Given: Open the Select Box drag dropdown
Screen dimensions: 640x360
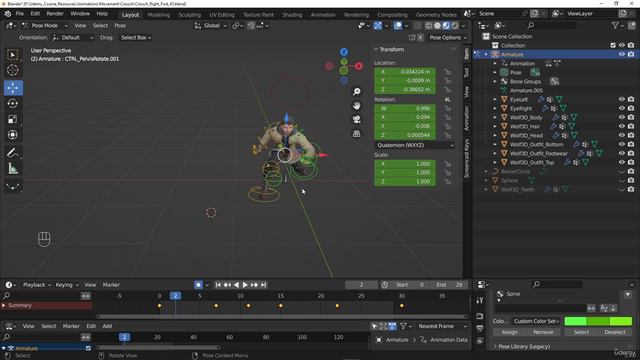Looking at the screenshot, I should 136,38.
